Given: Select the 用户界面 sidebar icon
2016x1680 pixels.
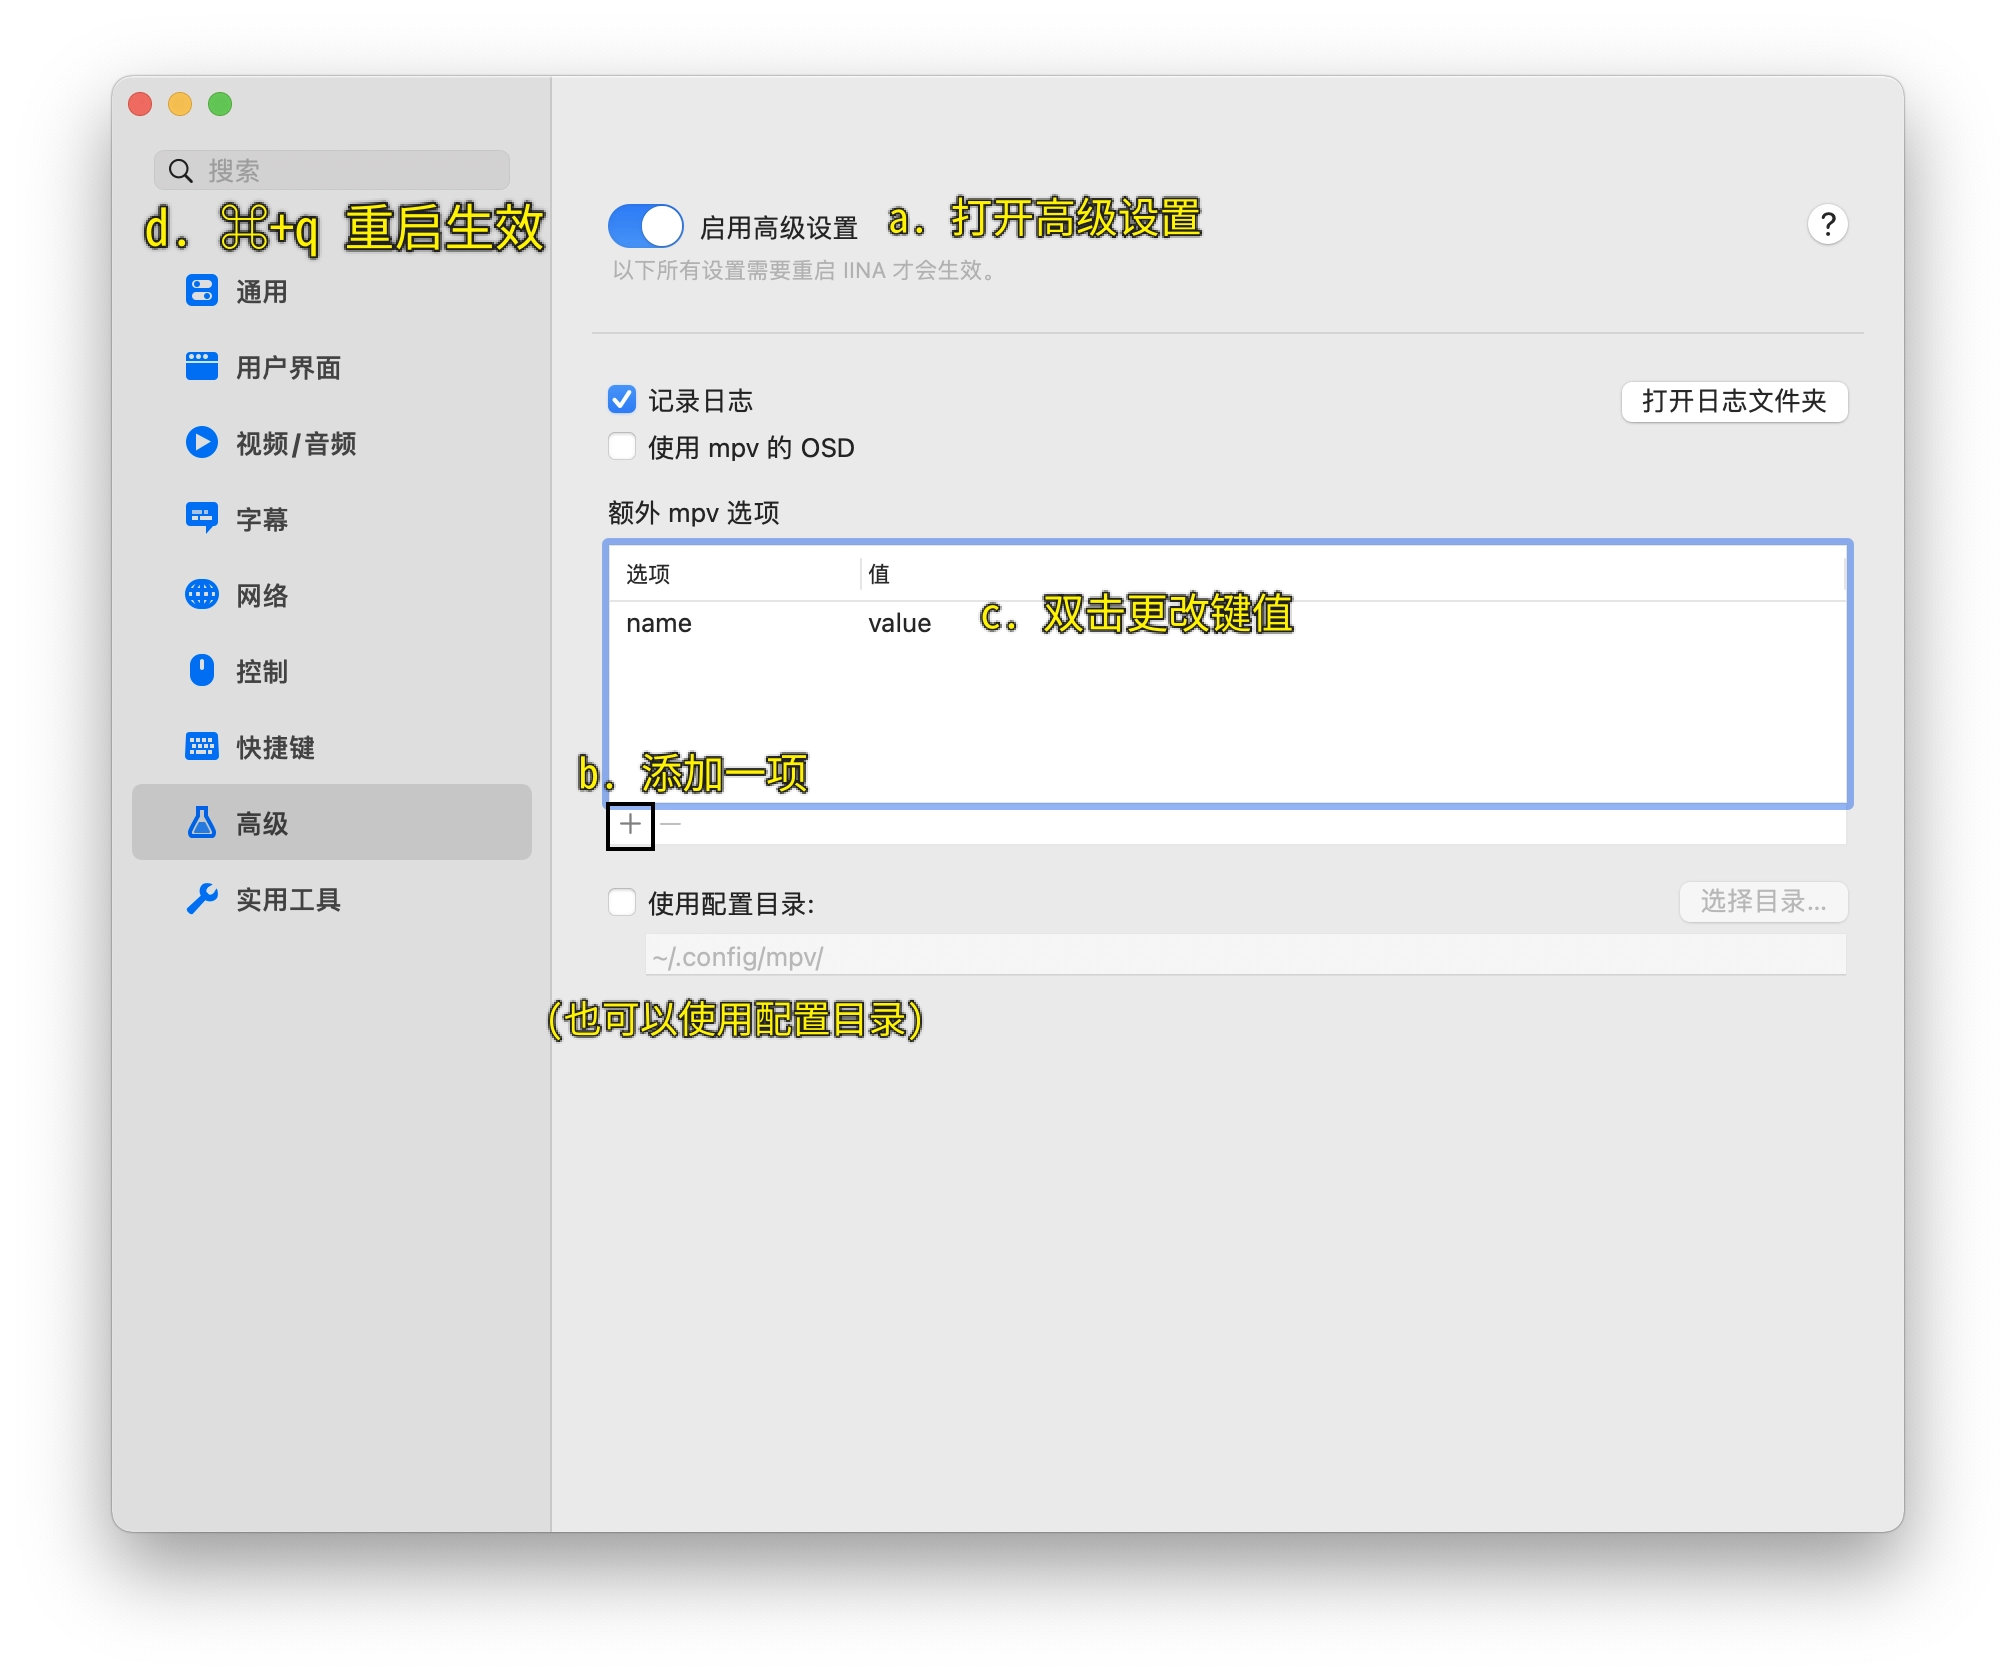Looking at the screenshot, I should (x=202, y=367).
